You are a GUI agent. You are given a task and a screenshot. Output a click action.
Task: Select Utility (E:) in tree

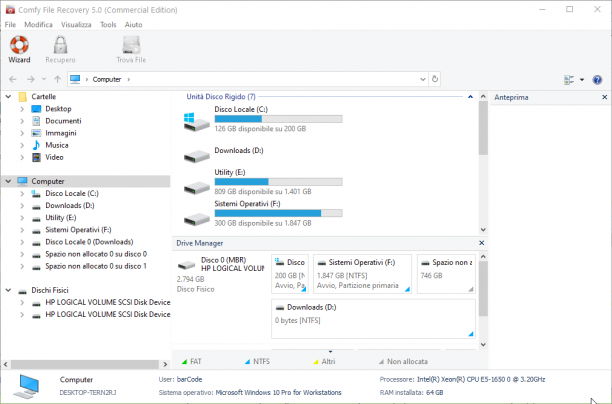coord(60,217)
